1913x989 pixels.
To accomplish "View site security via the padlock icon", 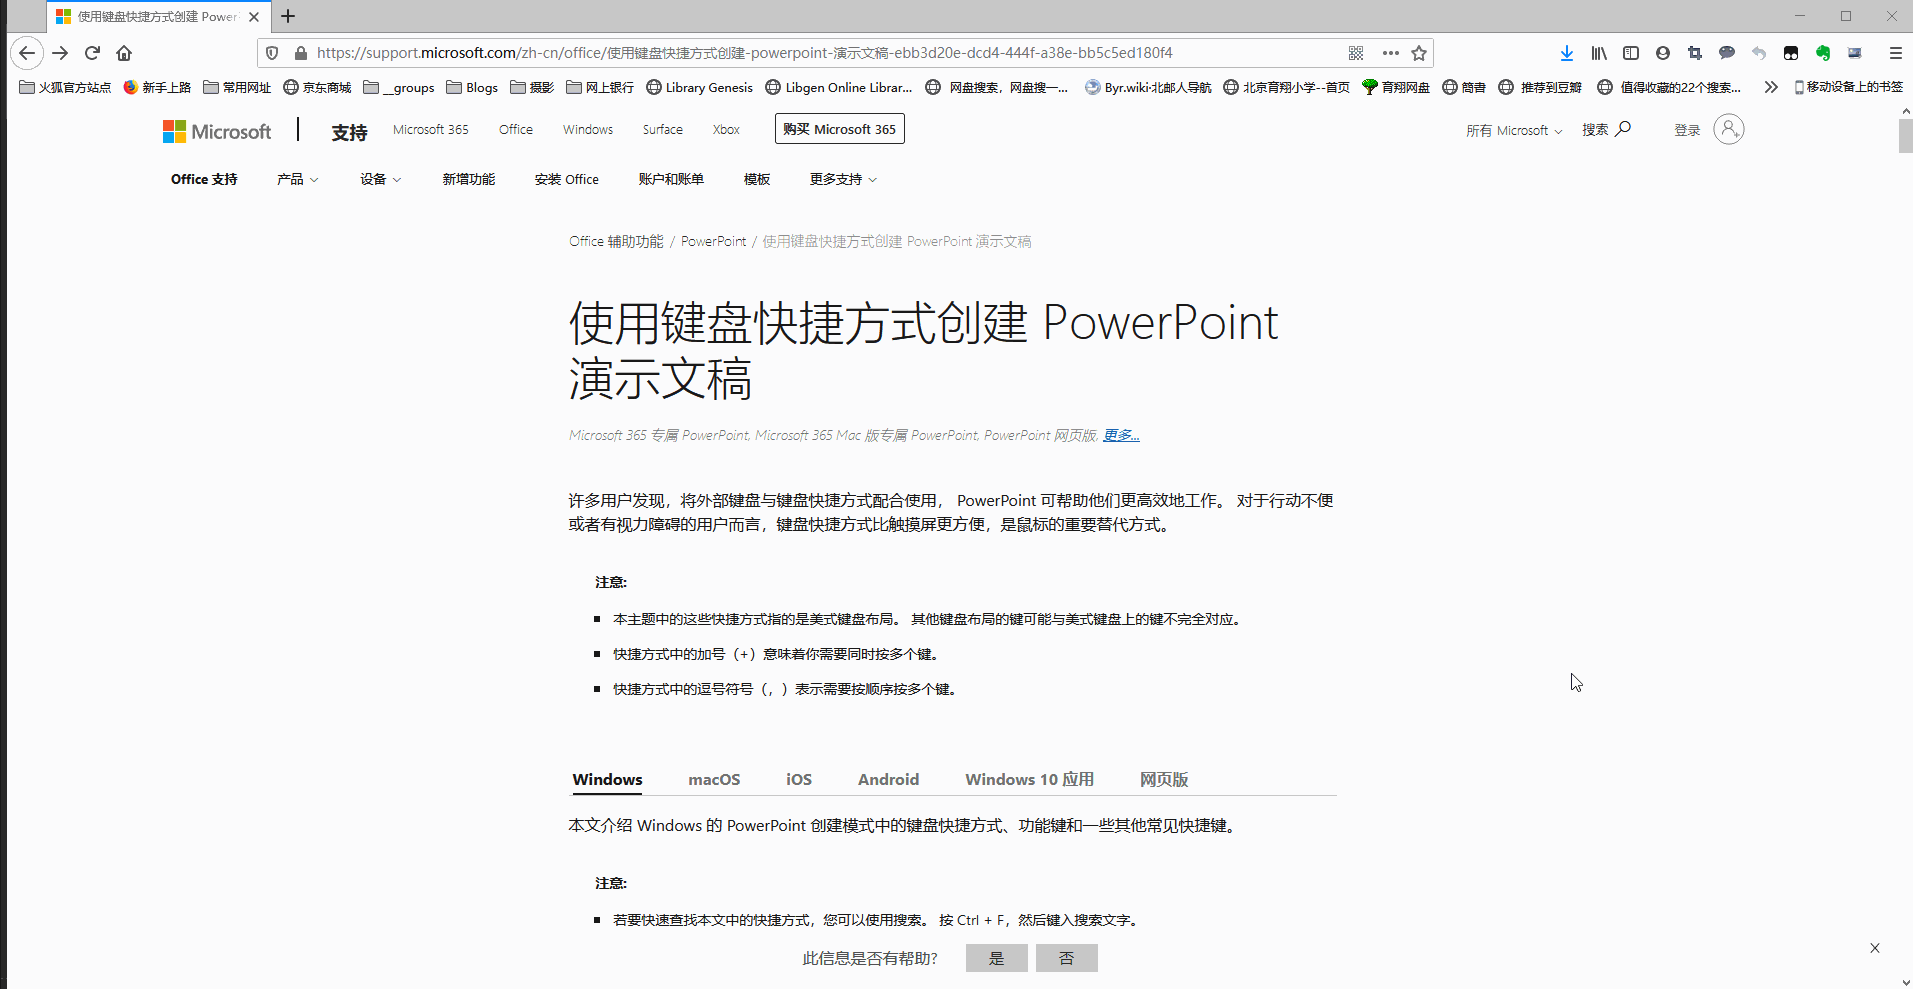I will (x=300, y=53).
